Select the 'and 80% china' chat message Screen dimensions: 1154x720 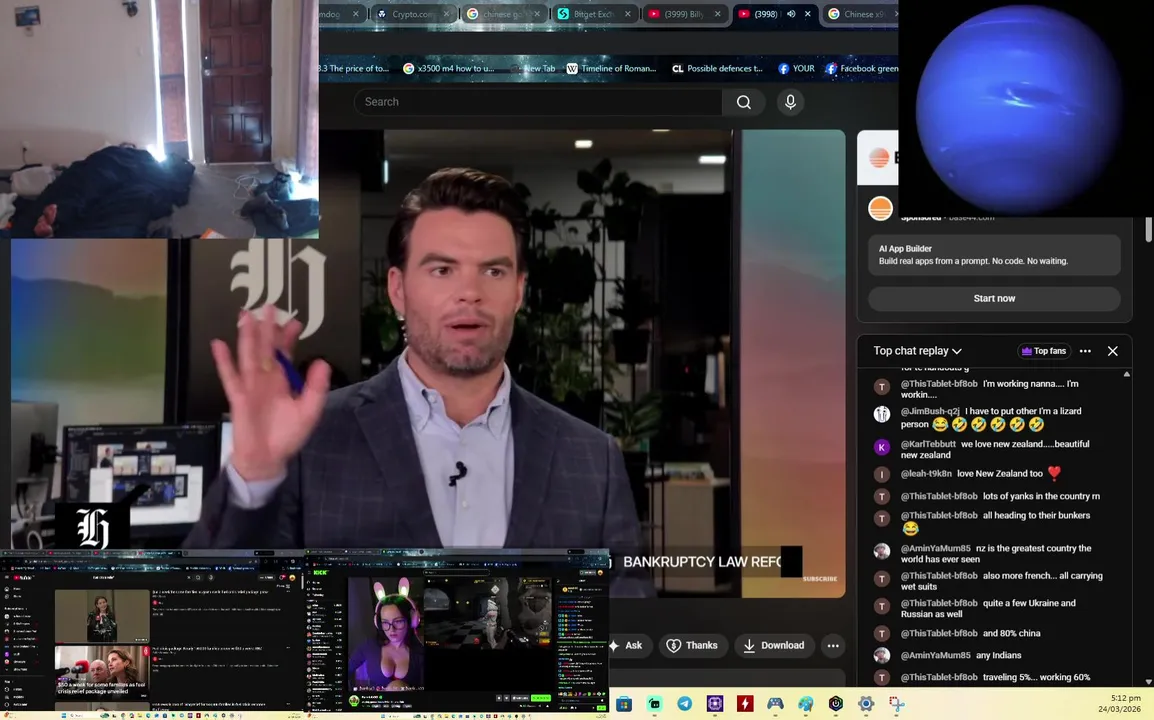971,633
